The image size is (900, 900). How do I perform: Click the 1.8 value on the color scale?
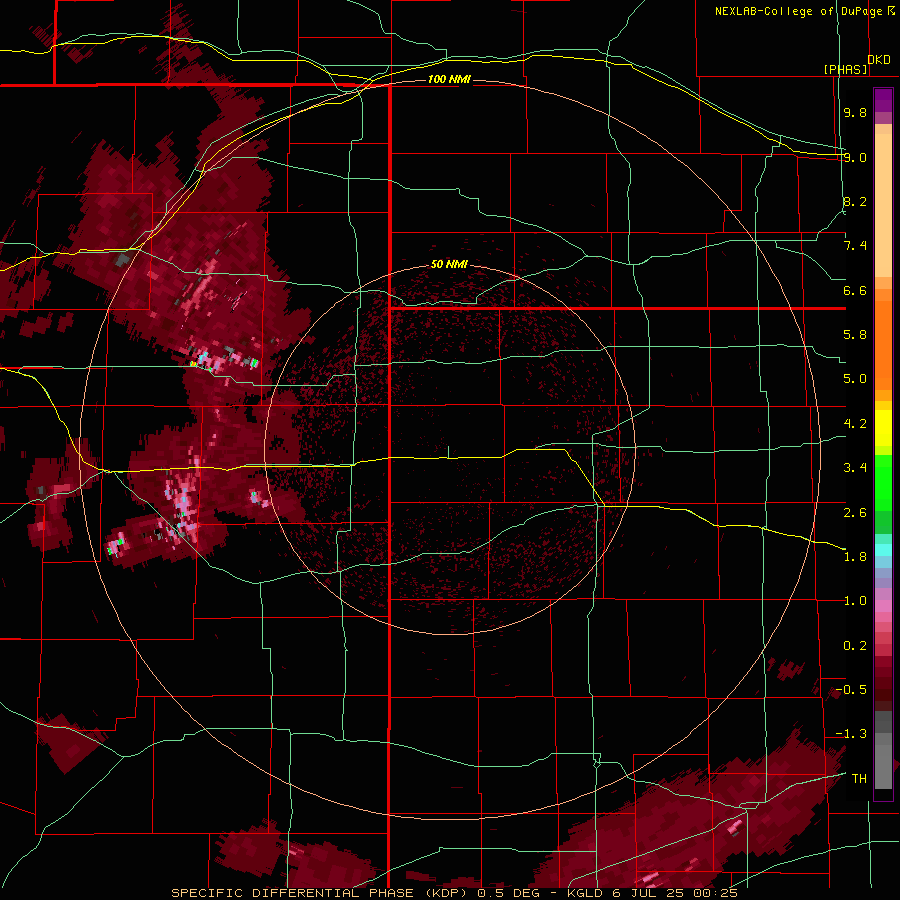(855, 557)
